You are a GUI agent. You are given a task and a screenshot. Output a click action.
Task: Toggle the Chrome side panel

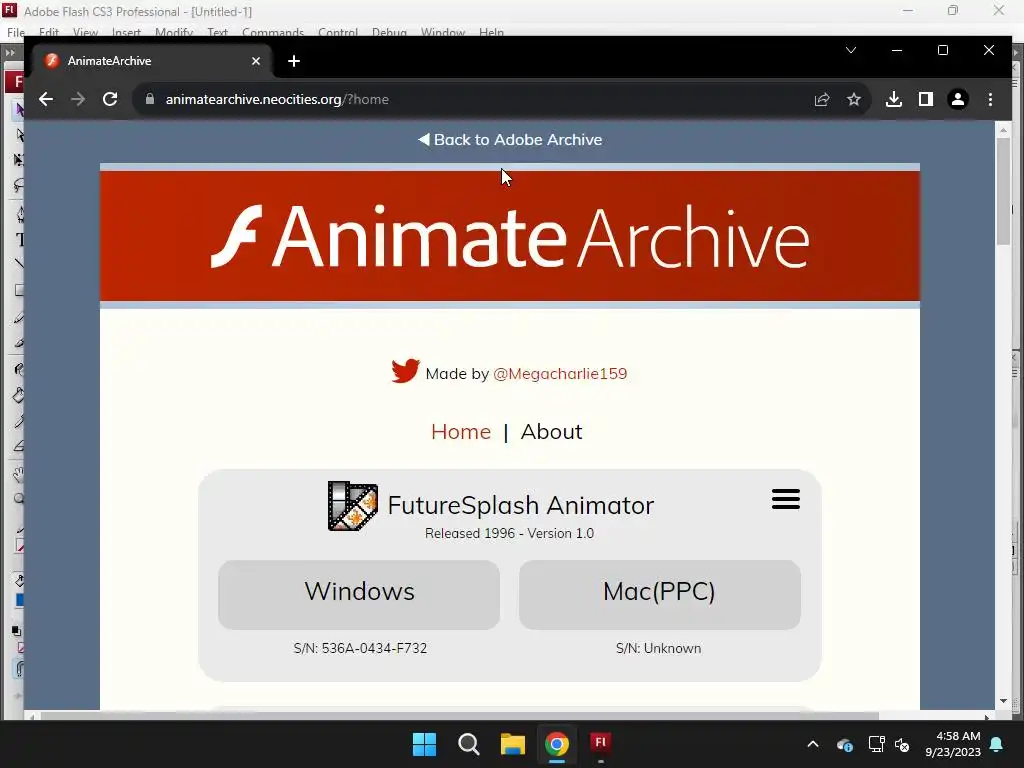pyautogui.click(x=925, y=99)
